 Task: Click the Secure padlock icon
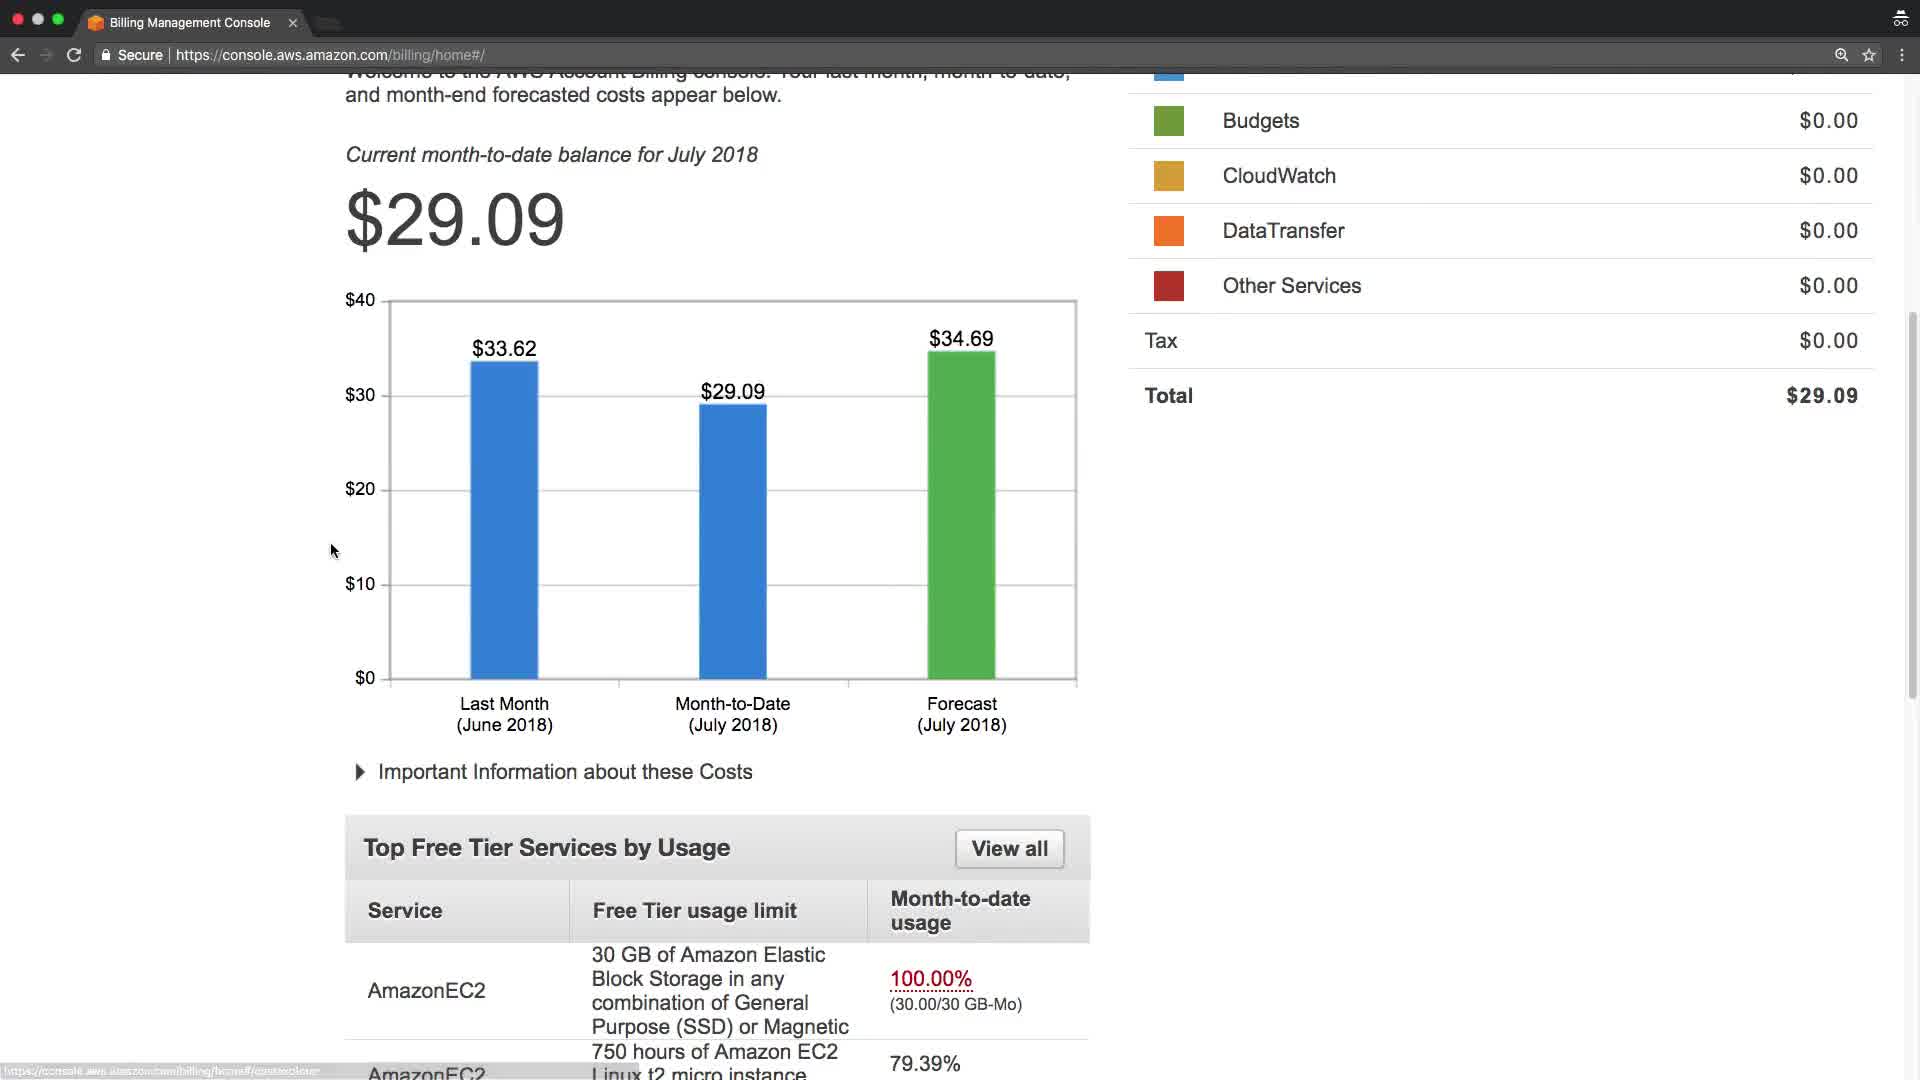tap(106, 55)
